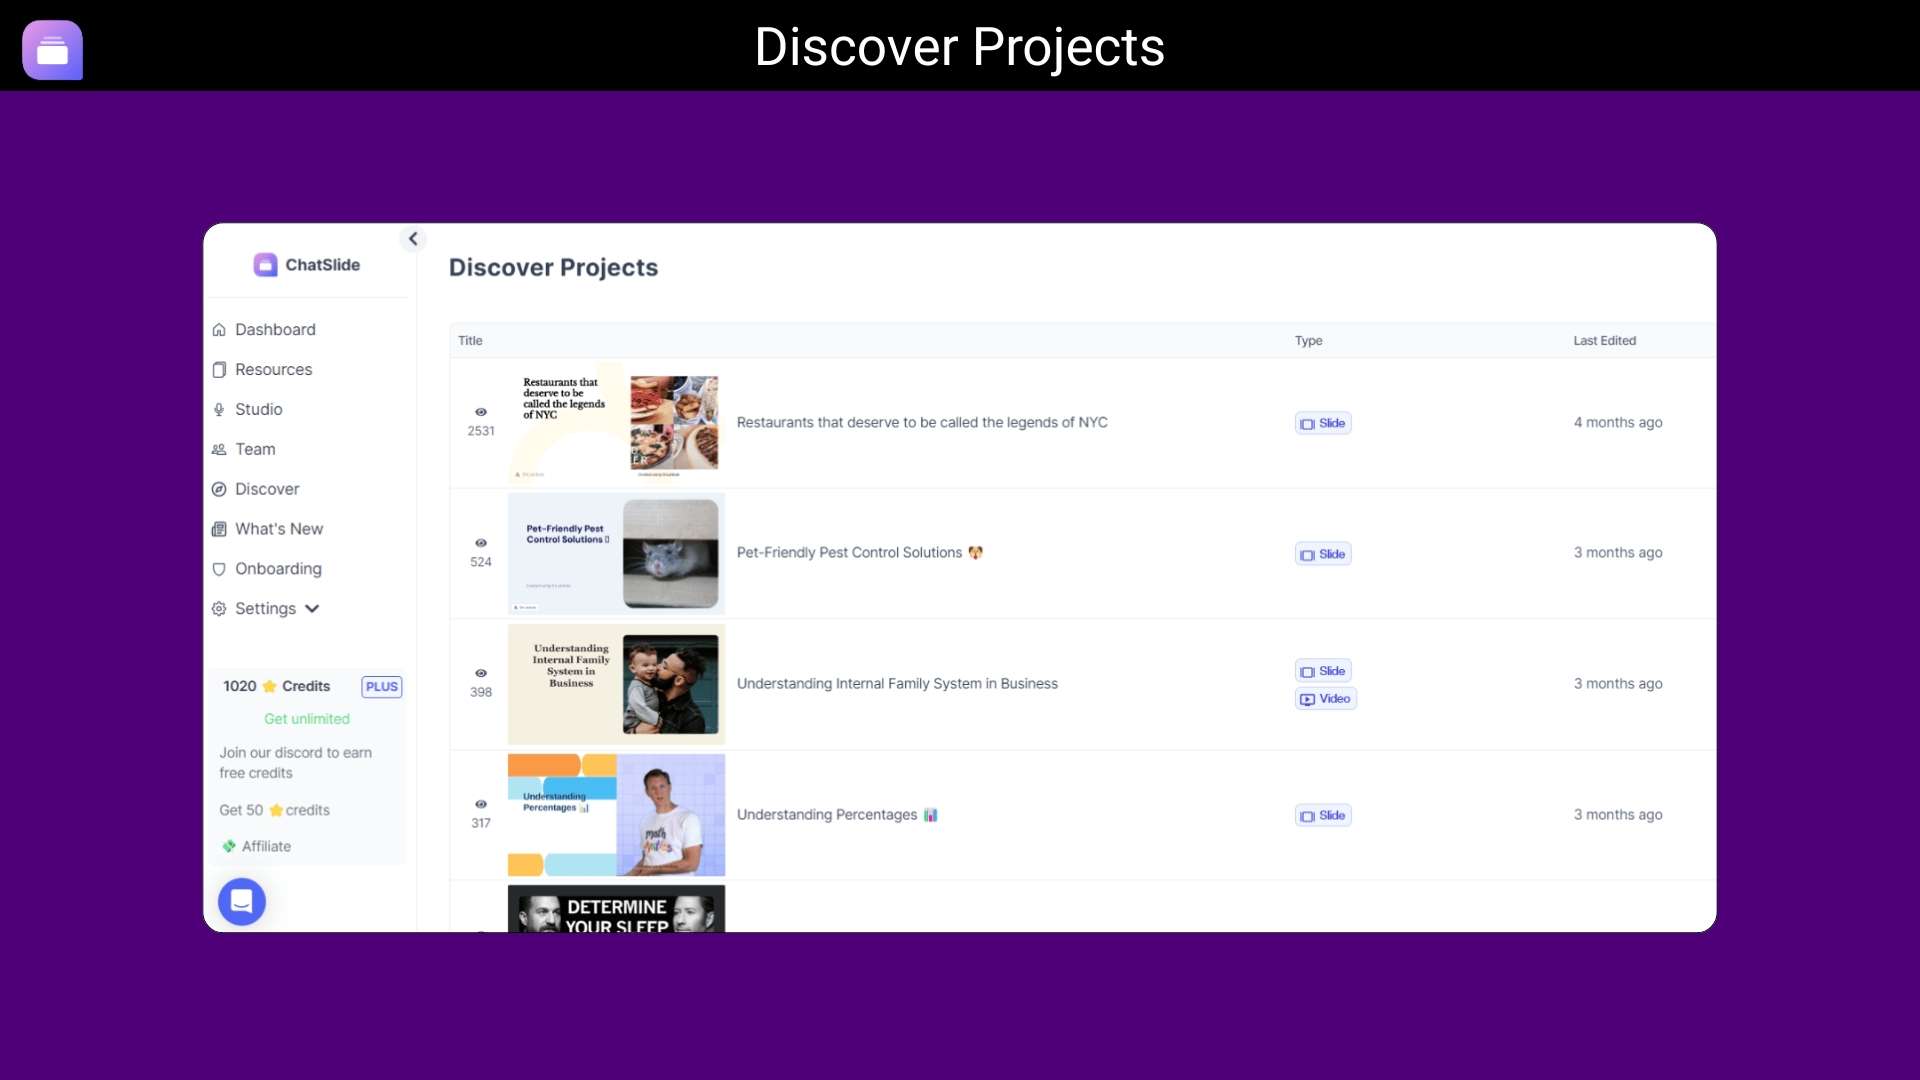Click the PLUS badge near credits

381,686
